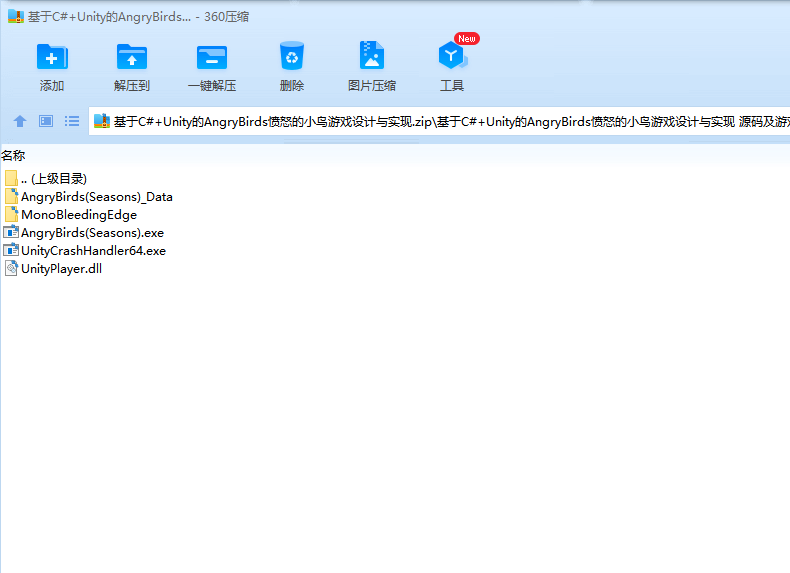Viewport: 790px width, 573px height.
Task: Select the AngryBirds(Seasons)_Data folder name
Action: point(97,197)
